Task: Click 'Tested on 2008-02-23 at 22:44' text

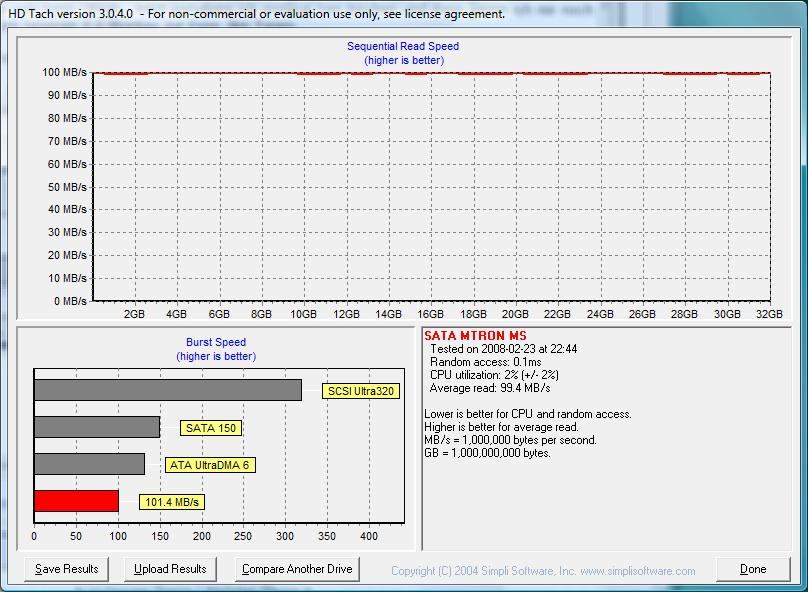Action: tap(503, 349)
